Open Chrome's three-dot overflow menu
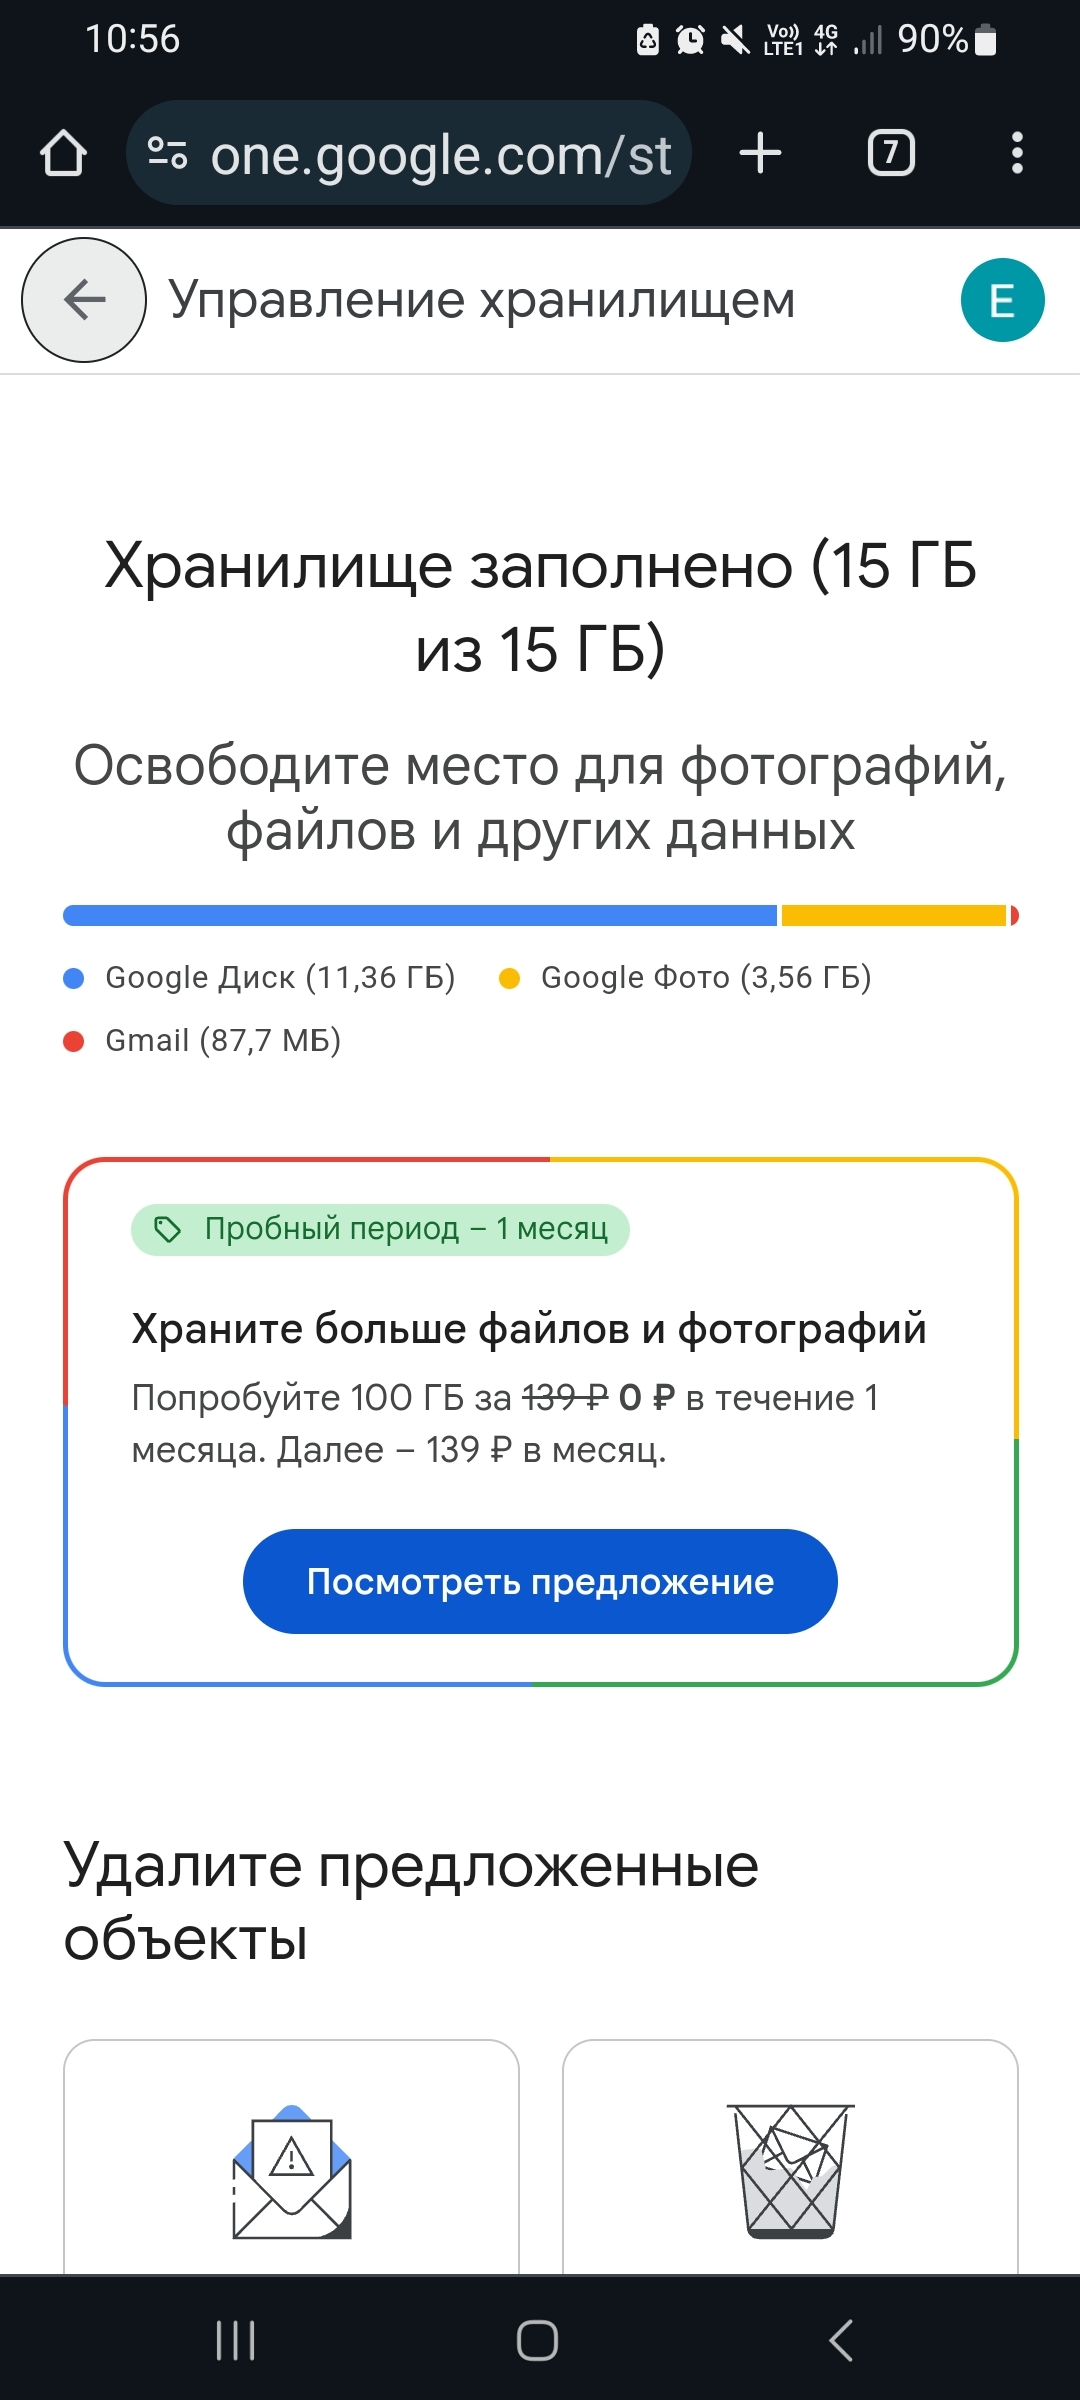Image resolution: width=1080 pixels, height=2400 pixels. [1017, 154]
